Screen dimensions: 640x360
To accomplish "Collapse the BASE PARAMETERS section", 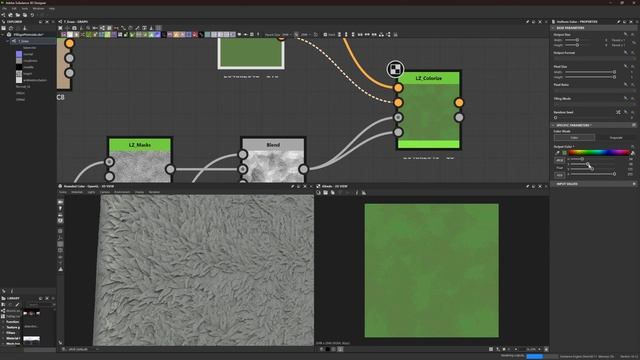I will tap(553, 28).
